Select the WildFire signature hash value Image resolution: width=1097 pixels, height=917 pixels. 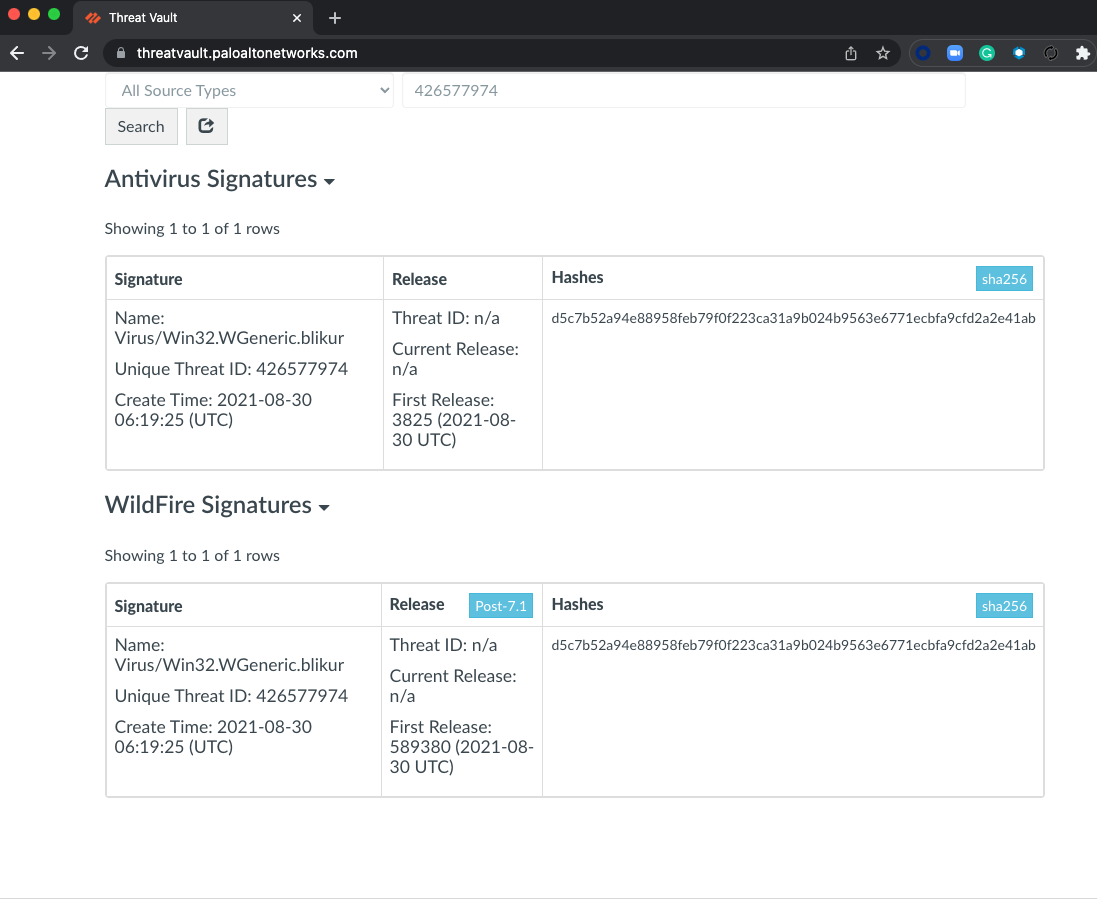coord(793,645)
